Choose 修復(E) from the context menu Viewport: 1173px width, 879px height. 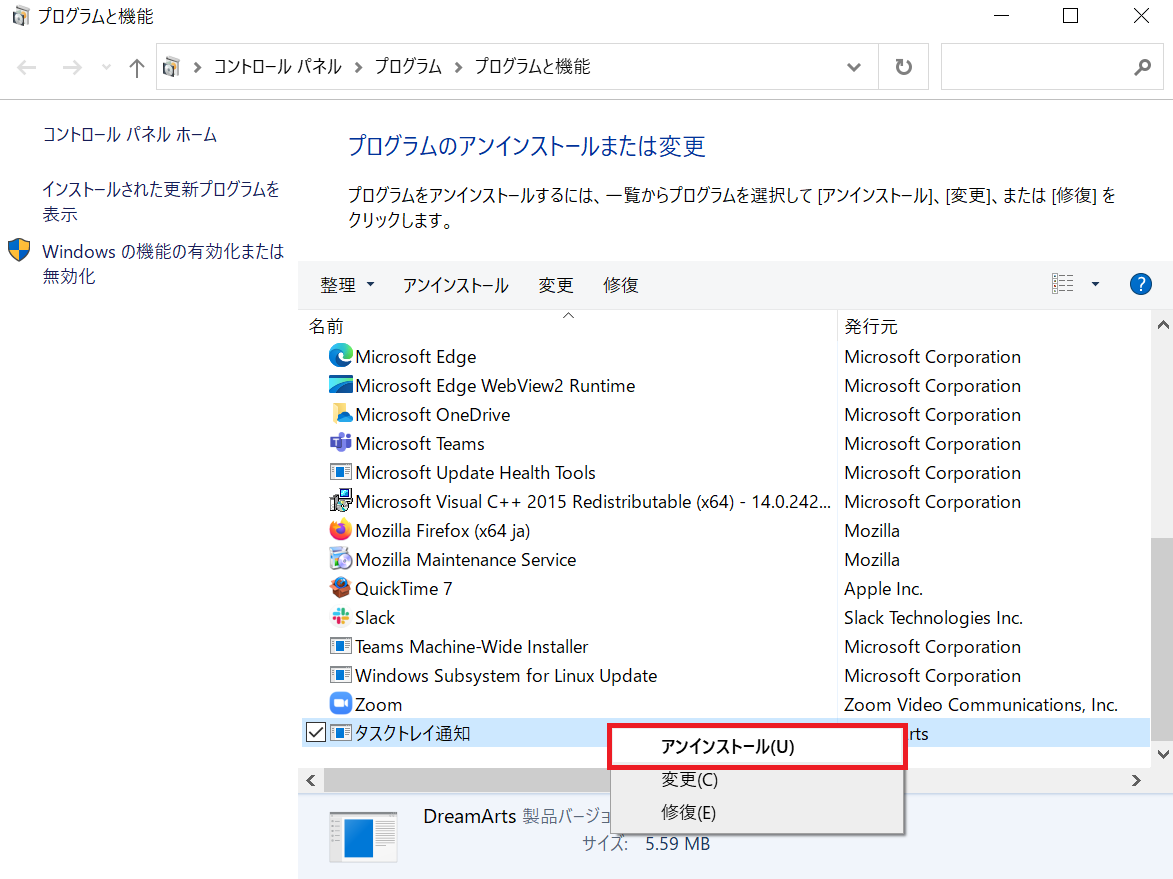(689, 812)
